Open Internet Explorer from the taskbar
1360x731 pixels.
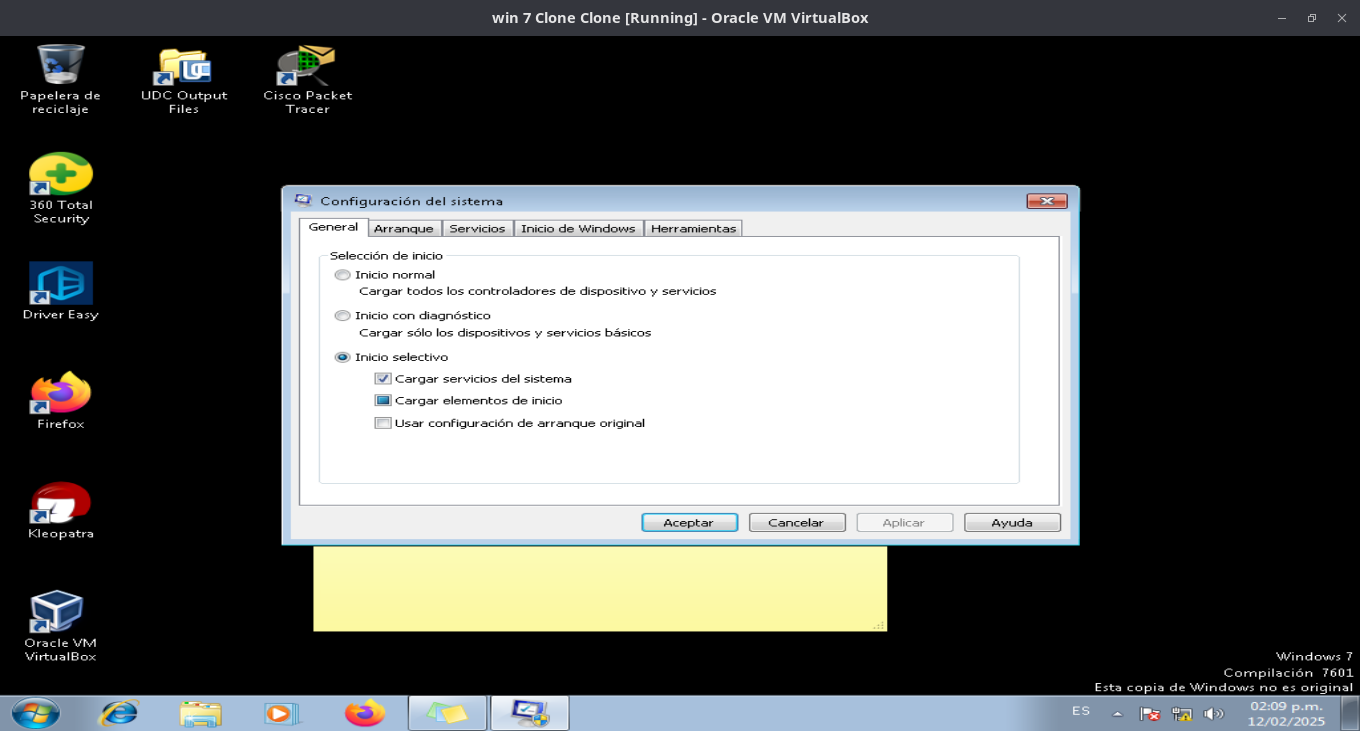(x=118, y=713)
